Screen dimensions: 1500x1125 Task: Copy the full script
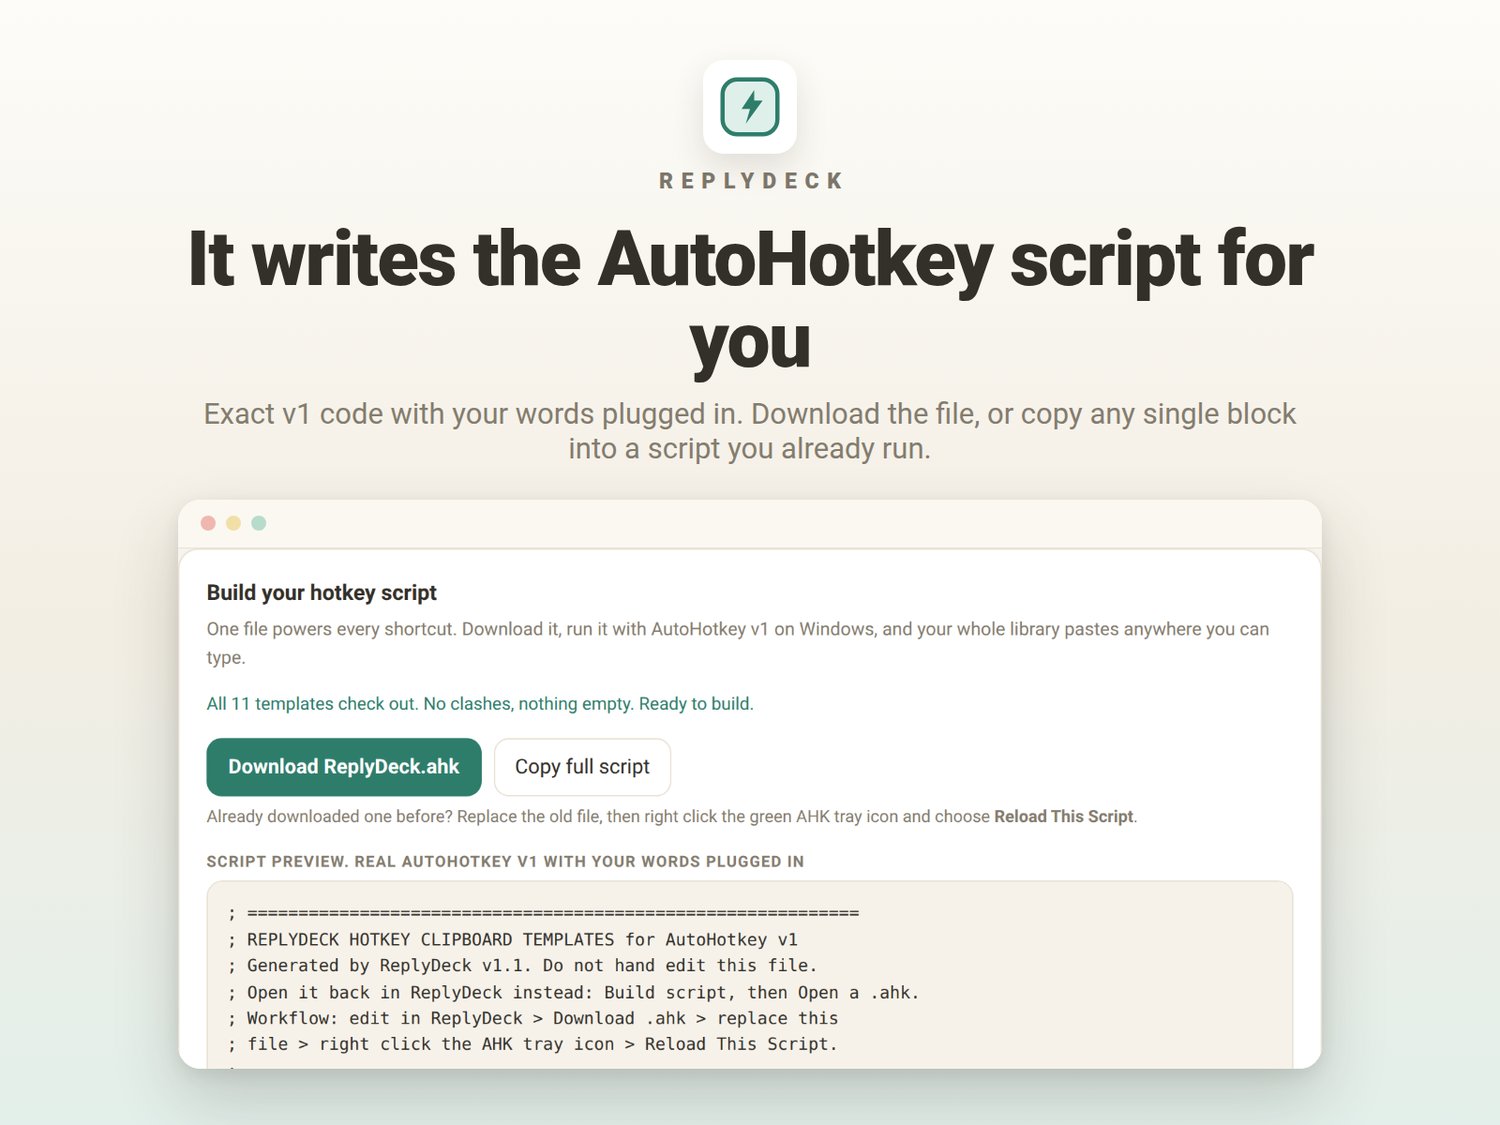point(582,767)
